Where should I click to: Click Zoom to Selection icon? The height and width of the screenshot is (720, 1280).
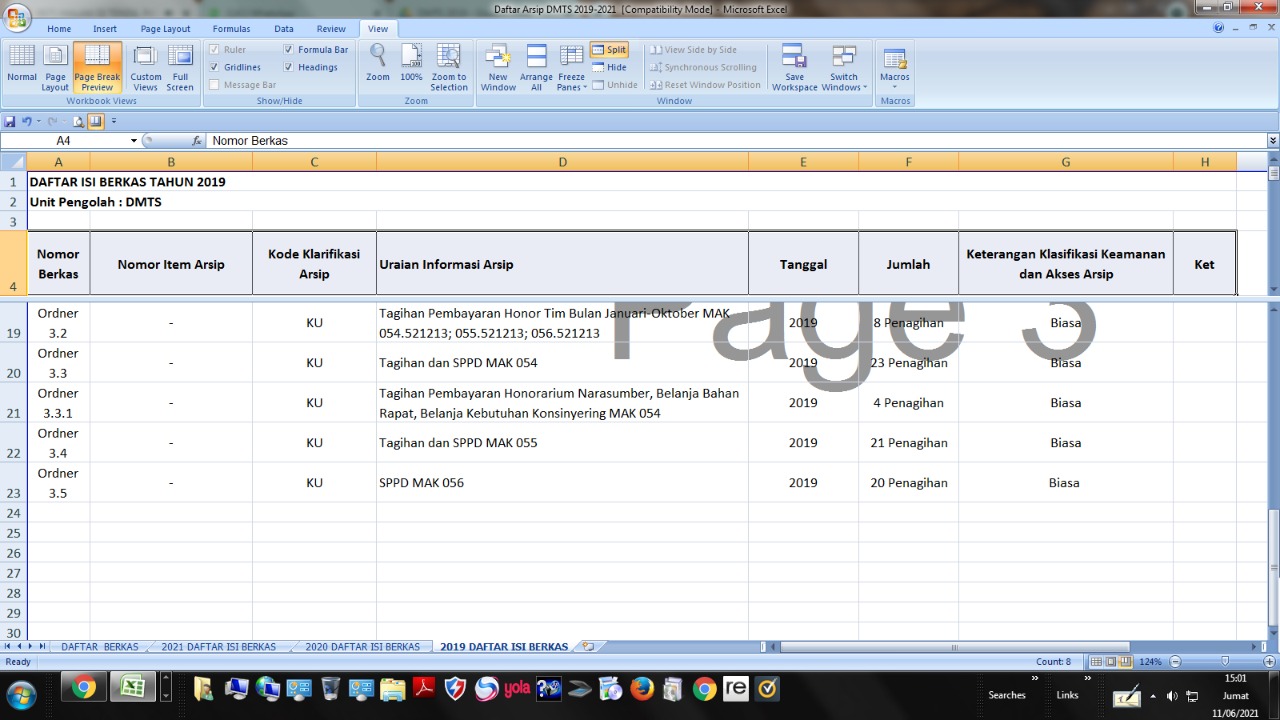tap(449, 67)
